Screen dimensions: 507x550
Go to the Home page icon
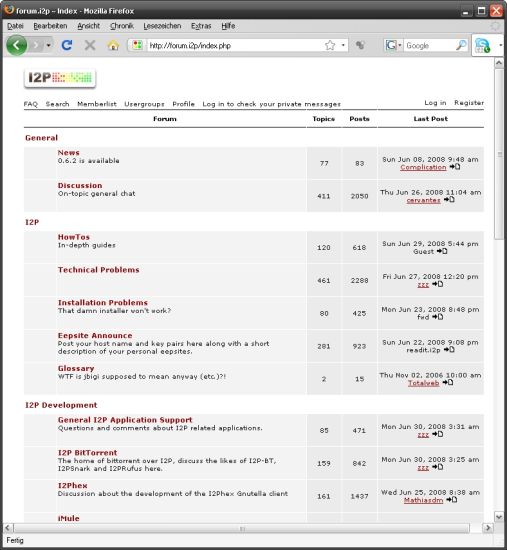tap(113, 45)
